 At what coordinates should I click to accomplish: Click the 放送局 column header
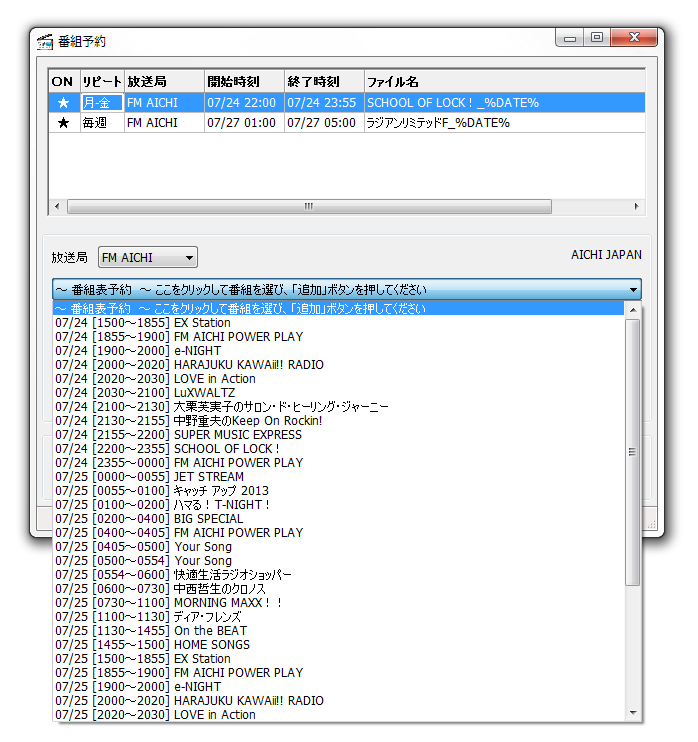tap(164, 81)
